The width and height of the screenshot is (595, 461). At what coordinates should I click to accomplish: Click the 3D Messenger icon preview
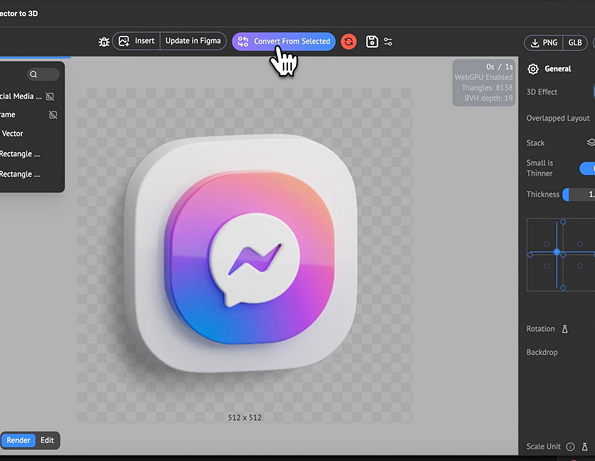point(241,253)
